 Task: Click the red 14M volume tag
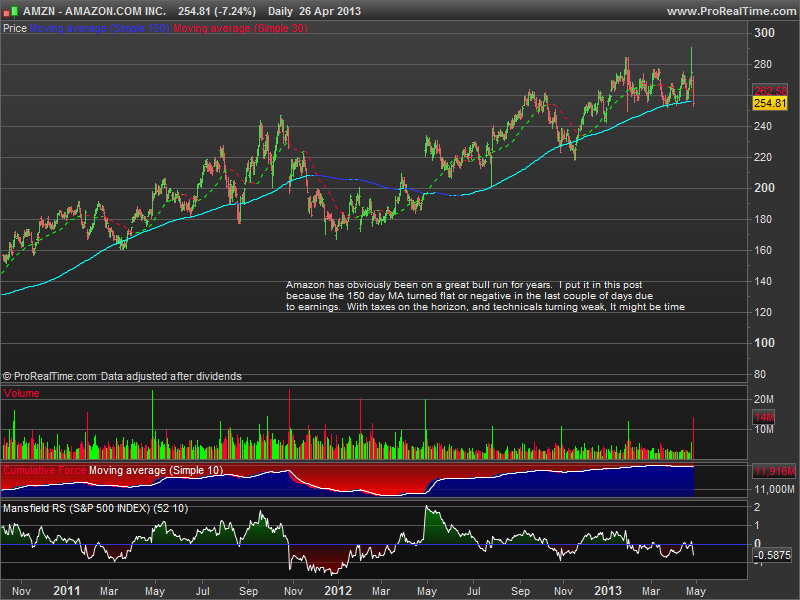[766, 416]
